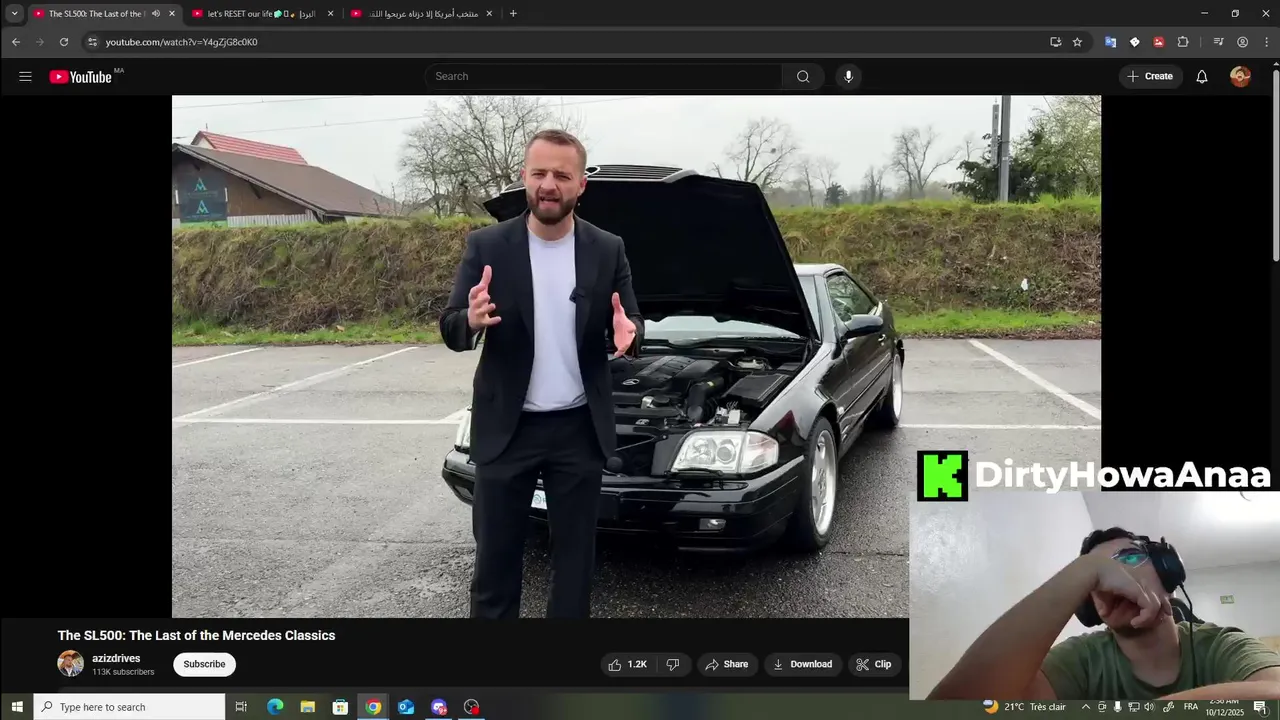The width and height of the screenshot is (1280, 720).
Task: Click Windows taskbar search box
Action: [x=130, y=707]
